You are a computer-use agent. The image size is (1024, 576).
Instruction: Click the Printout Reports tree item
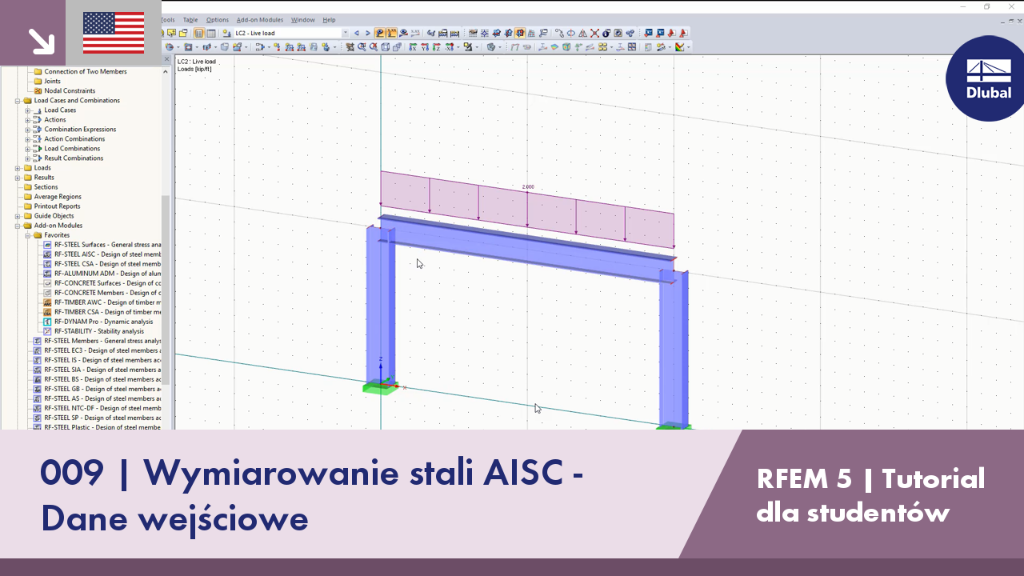tap(57, 206)
